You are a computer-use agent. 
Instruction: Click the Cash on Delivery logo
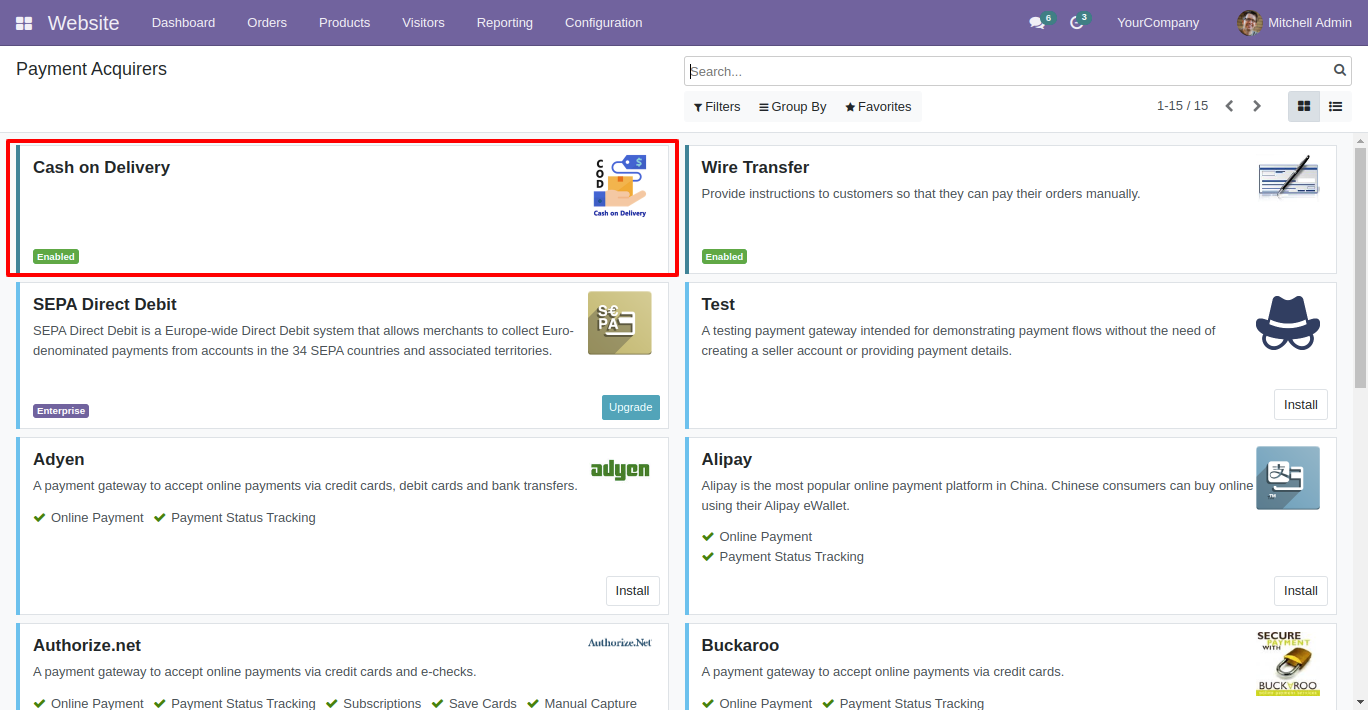tap(620, 186)
